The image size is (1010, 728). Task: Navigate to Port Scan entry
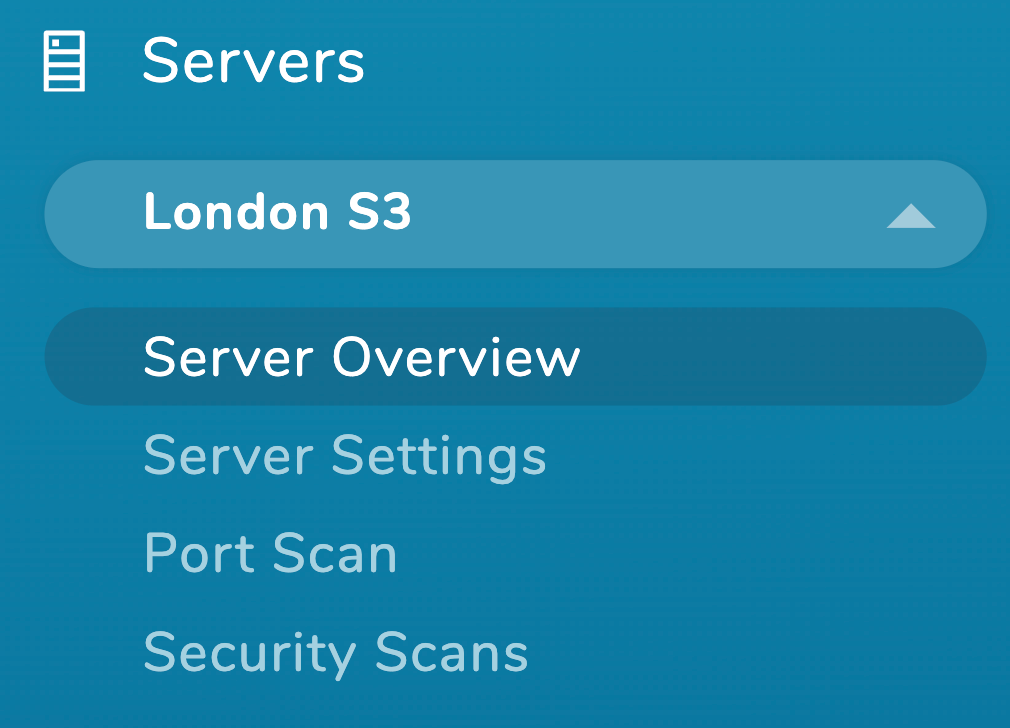pos(271,553)
